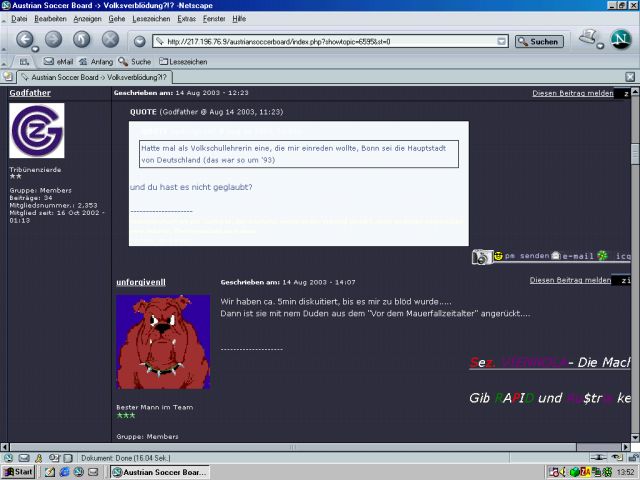640x480 pixels.
Task: Expand the URL history dropdown arrow
Action: pos(502,41)
